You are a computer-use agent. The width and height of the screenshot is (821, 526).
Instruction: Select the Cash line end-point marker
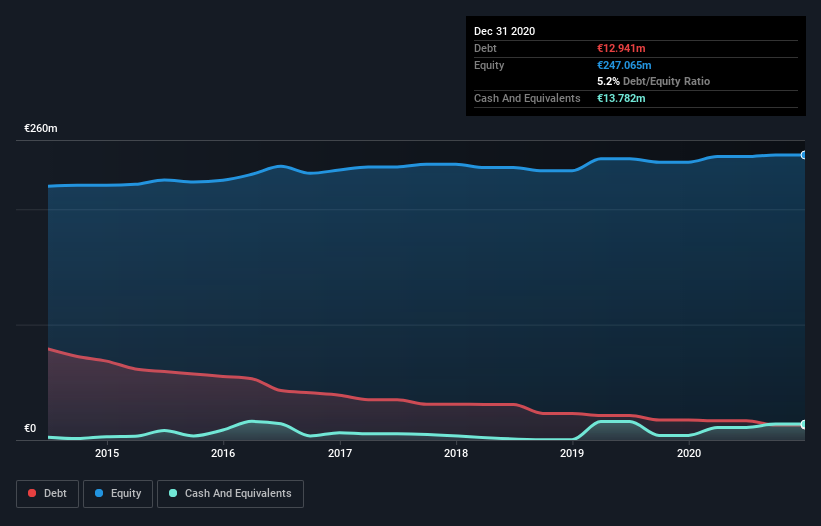click(804, 424)
